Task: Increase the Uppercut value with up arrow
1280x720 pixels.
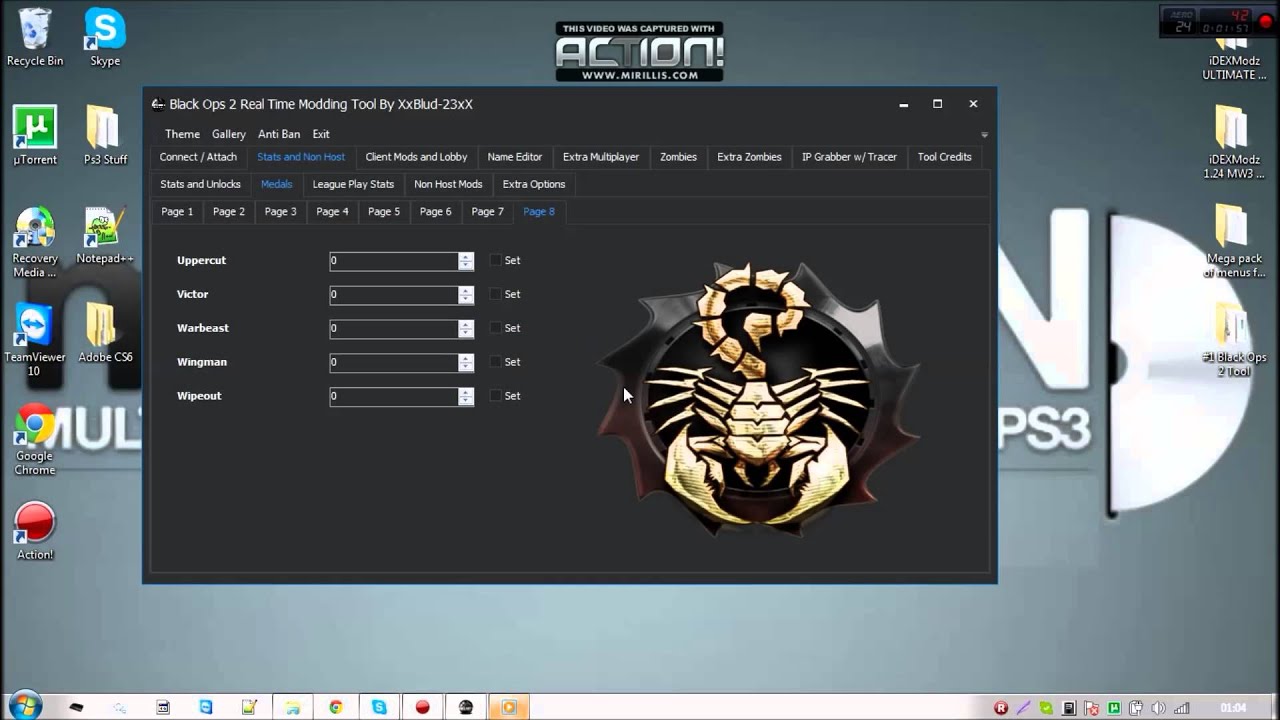Action: [466, 257]
